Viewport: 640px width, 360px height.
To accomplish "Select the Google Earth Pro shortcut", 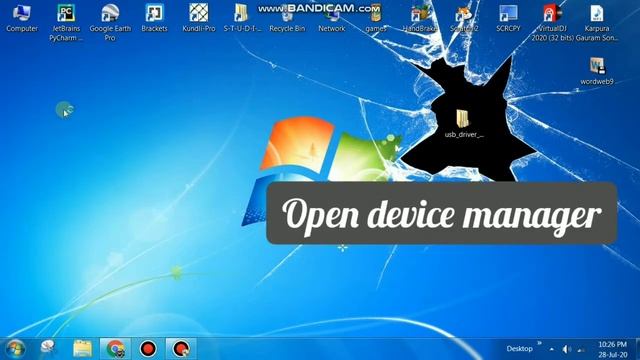I will point(110,22).
